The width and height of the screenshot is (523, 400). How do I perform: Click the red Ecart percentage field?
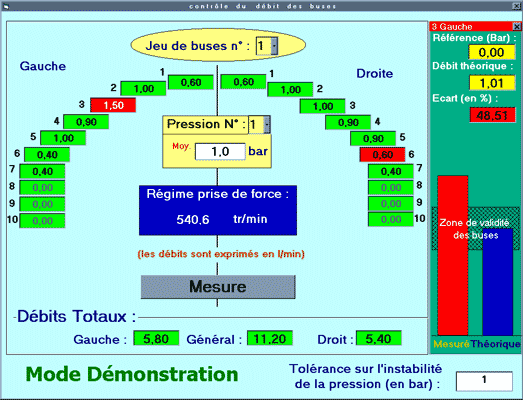[492, 115]
